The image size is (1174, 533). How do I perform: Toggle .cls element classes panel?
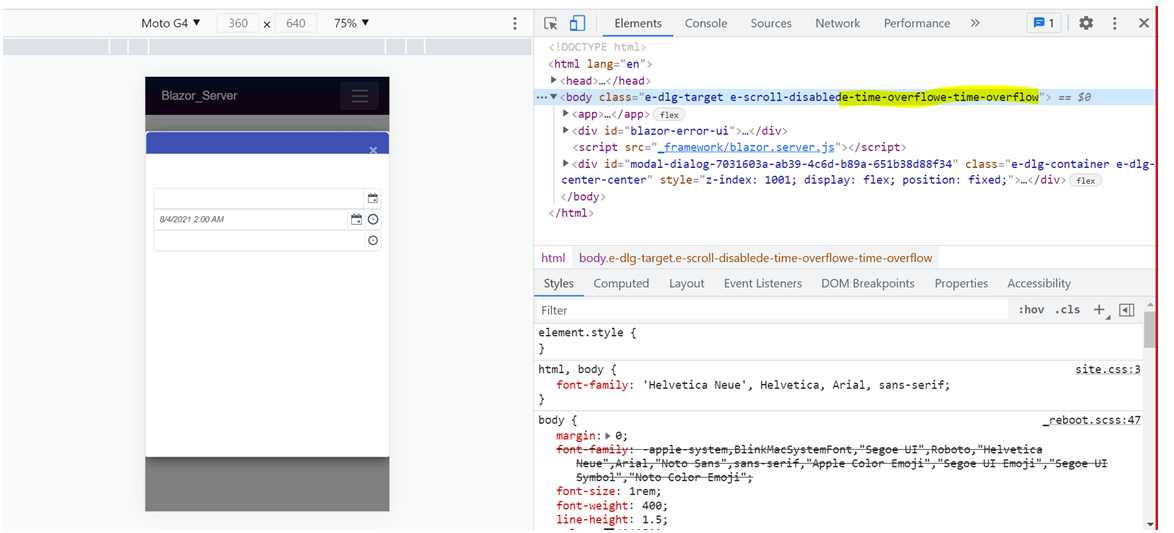1067,310
